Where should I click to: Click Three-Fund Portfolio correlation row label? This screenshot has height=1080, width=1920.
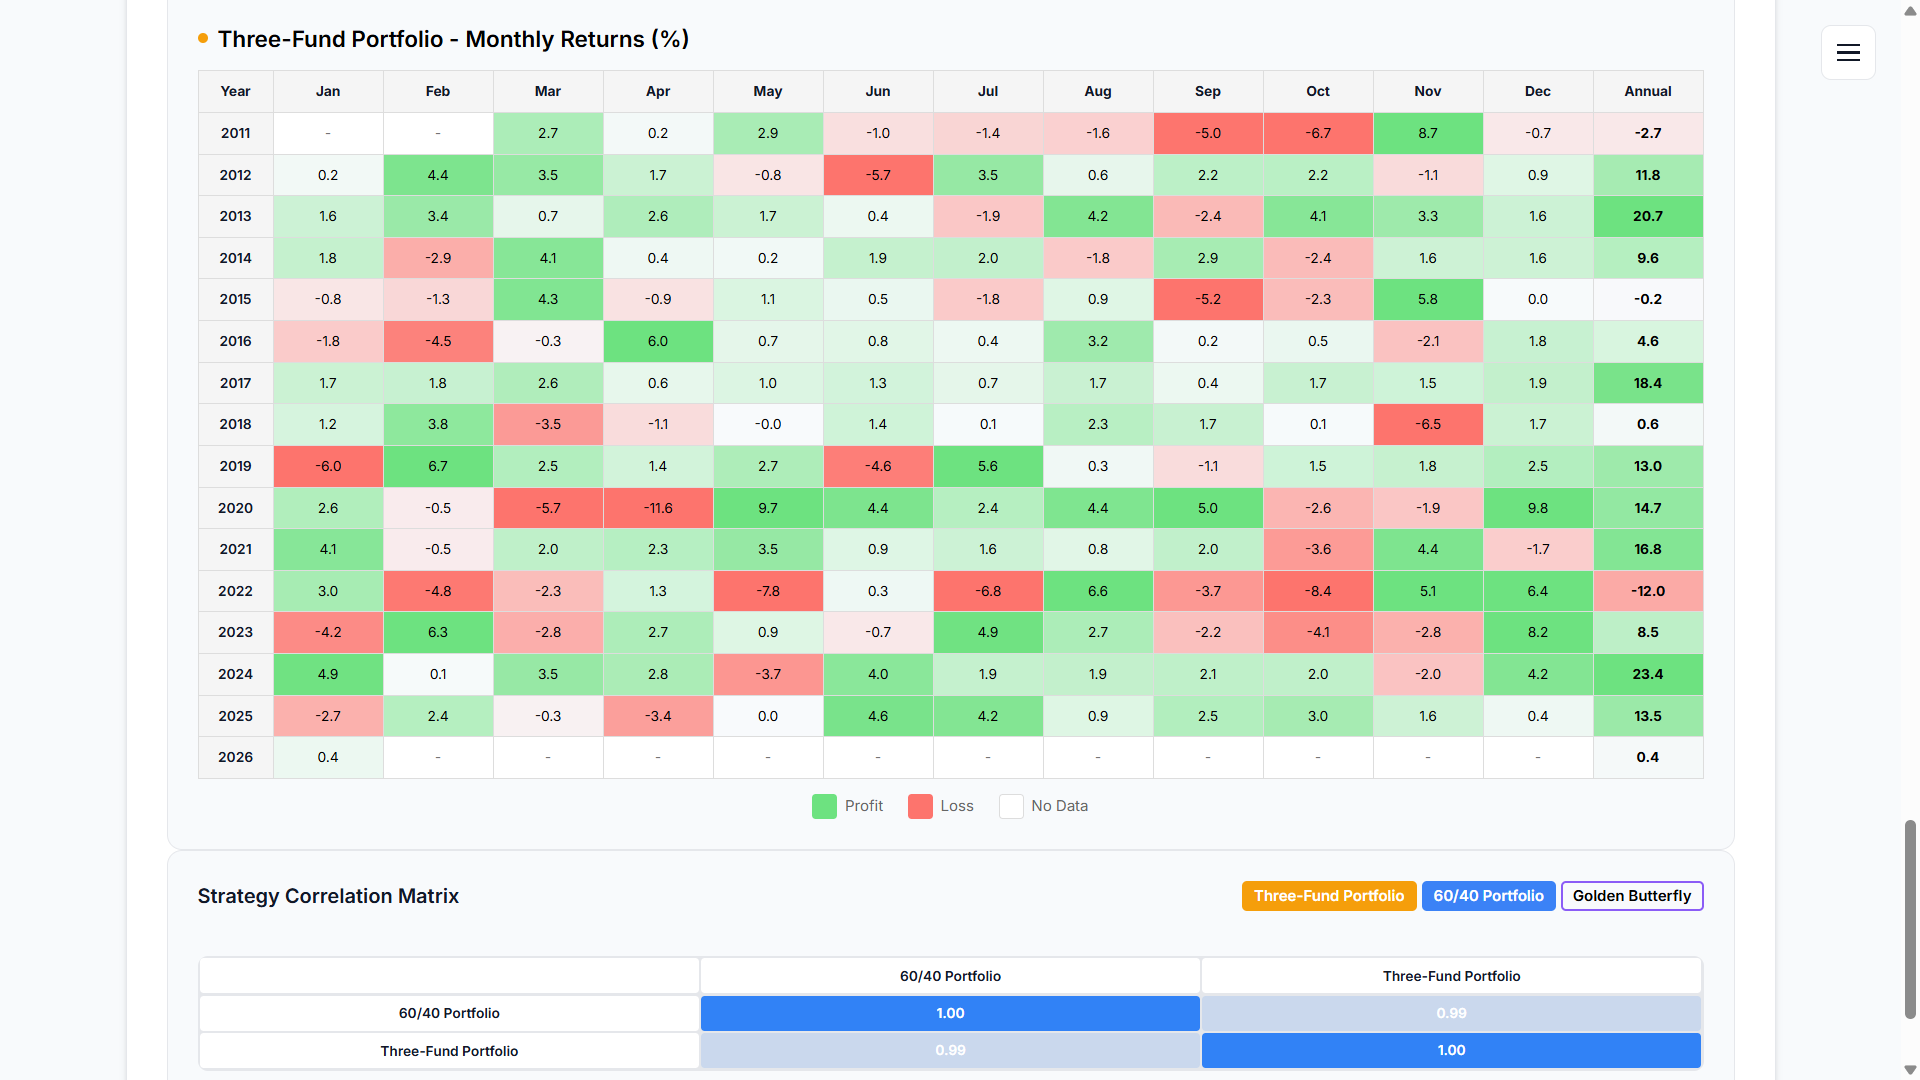449,1051
